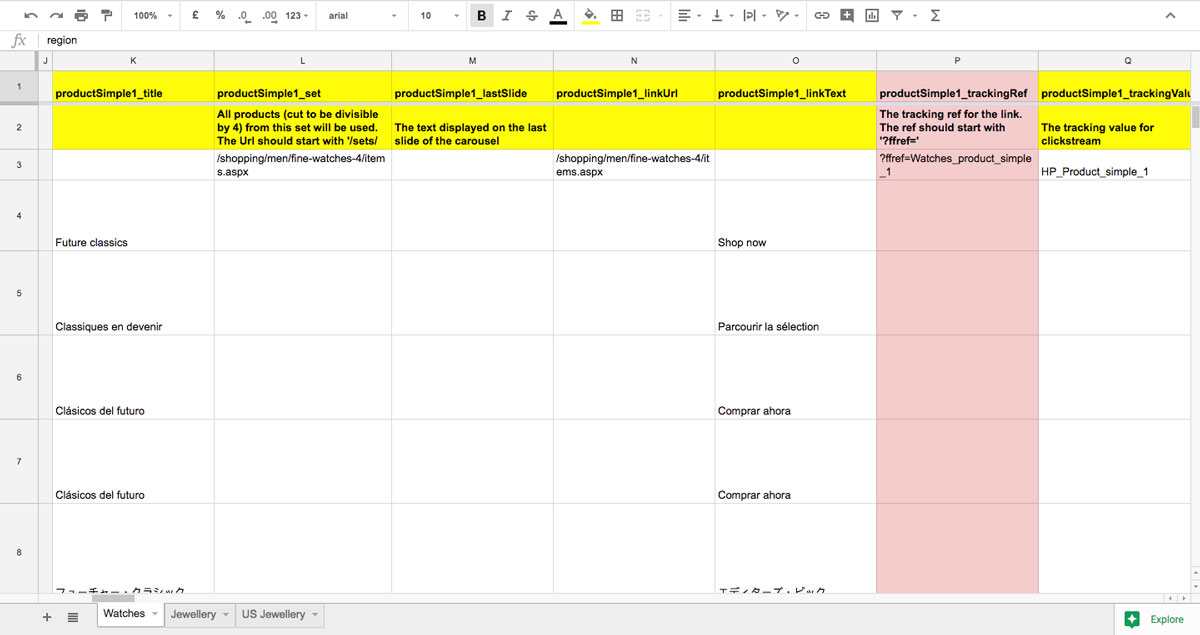Collapse the menus with chevron icon
The image size is (1200, 635).
[1170, 16]
